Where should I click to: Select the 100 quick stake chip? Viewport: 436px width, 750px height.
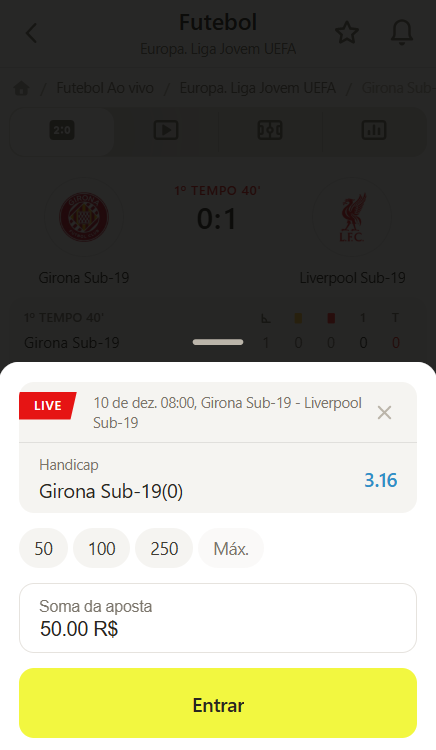[101, 548]
